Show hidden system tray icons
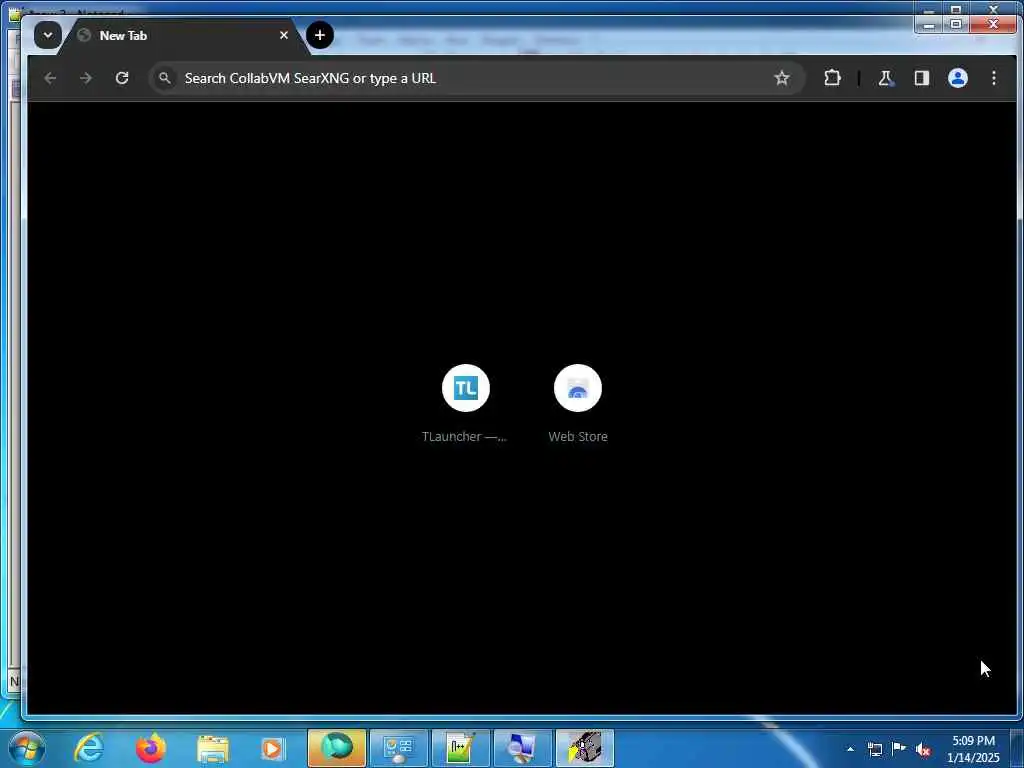Viewport: 1024px width, 768px height. (850, 749)
